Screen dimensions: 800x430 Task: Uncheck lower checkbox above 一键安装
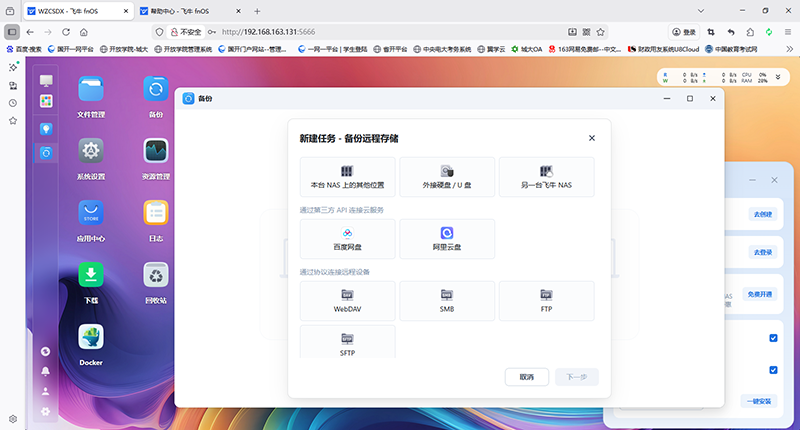[x=773, y=370]
